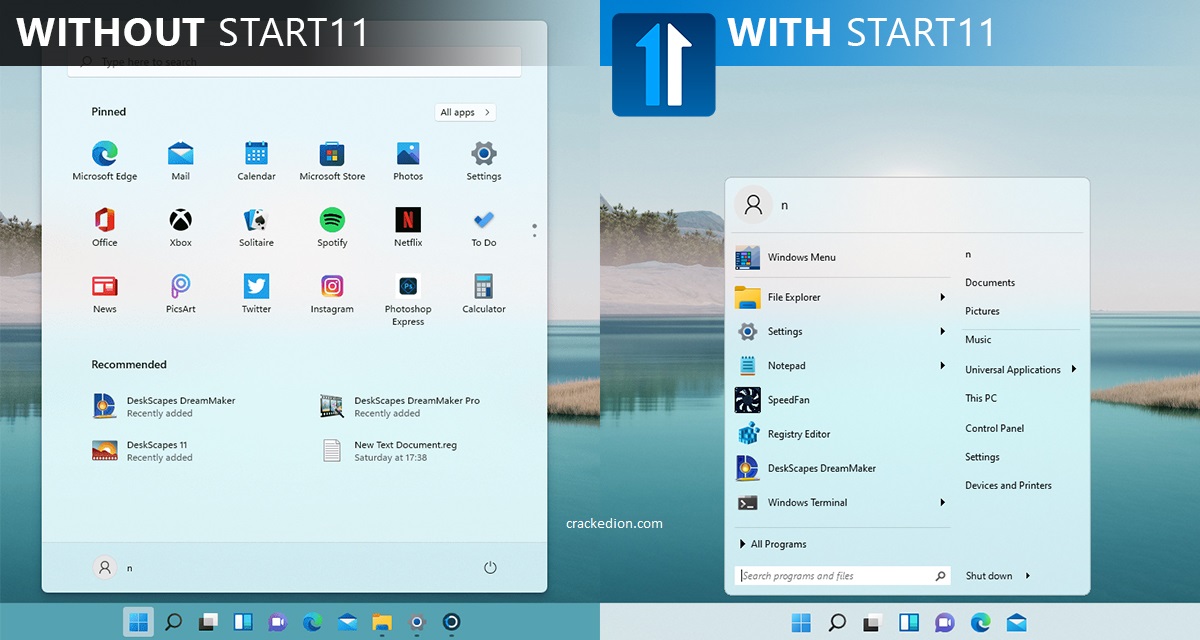The image size is (1200, 640).
Task: Select SpeedFan in Start11 menu
Action: point(842,400)
